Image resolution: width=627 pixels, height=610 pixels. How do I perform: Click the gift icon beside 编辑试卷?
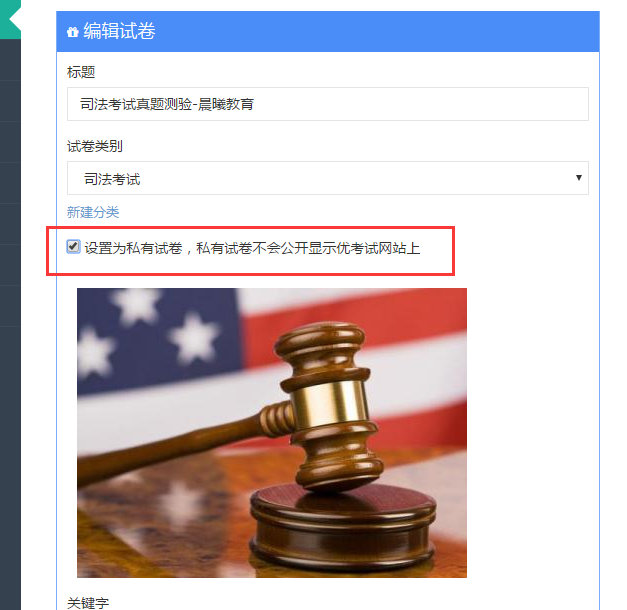point(72,32)
